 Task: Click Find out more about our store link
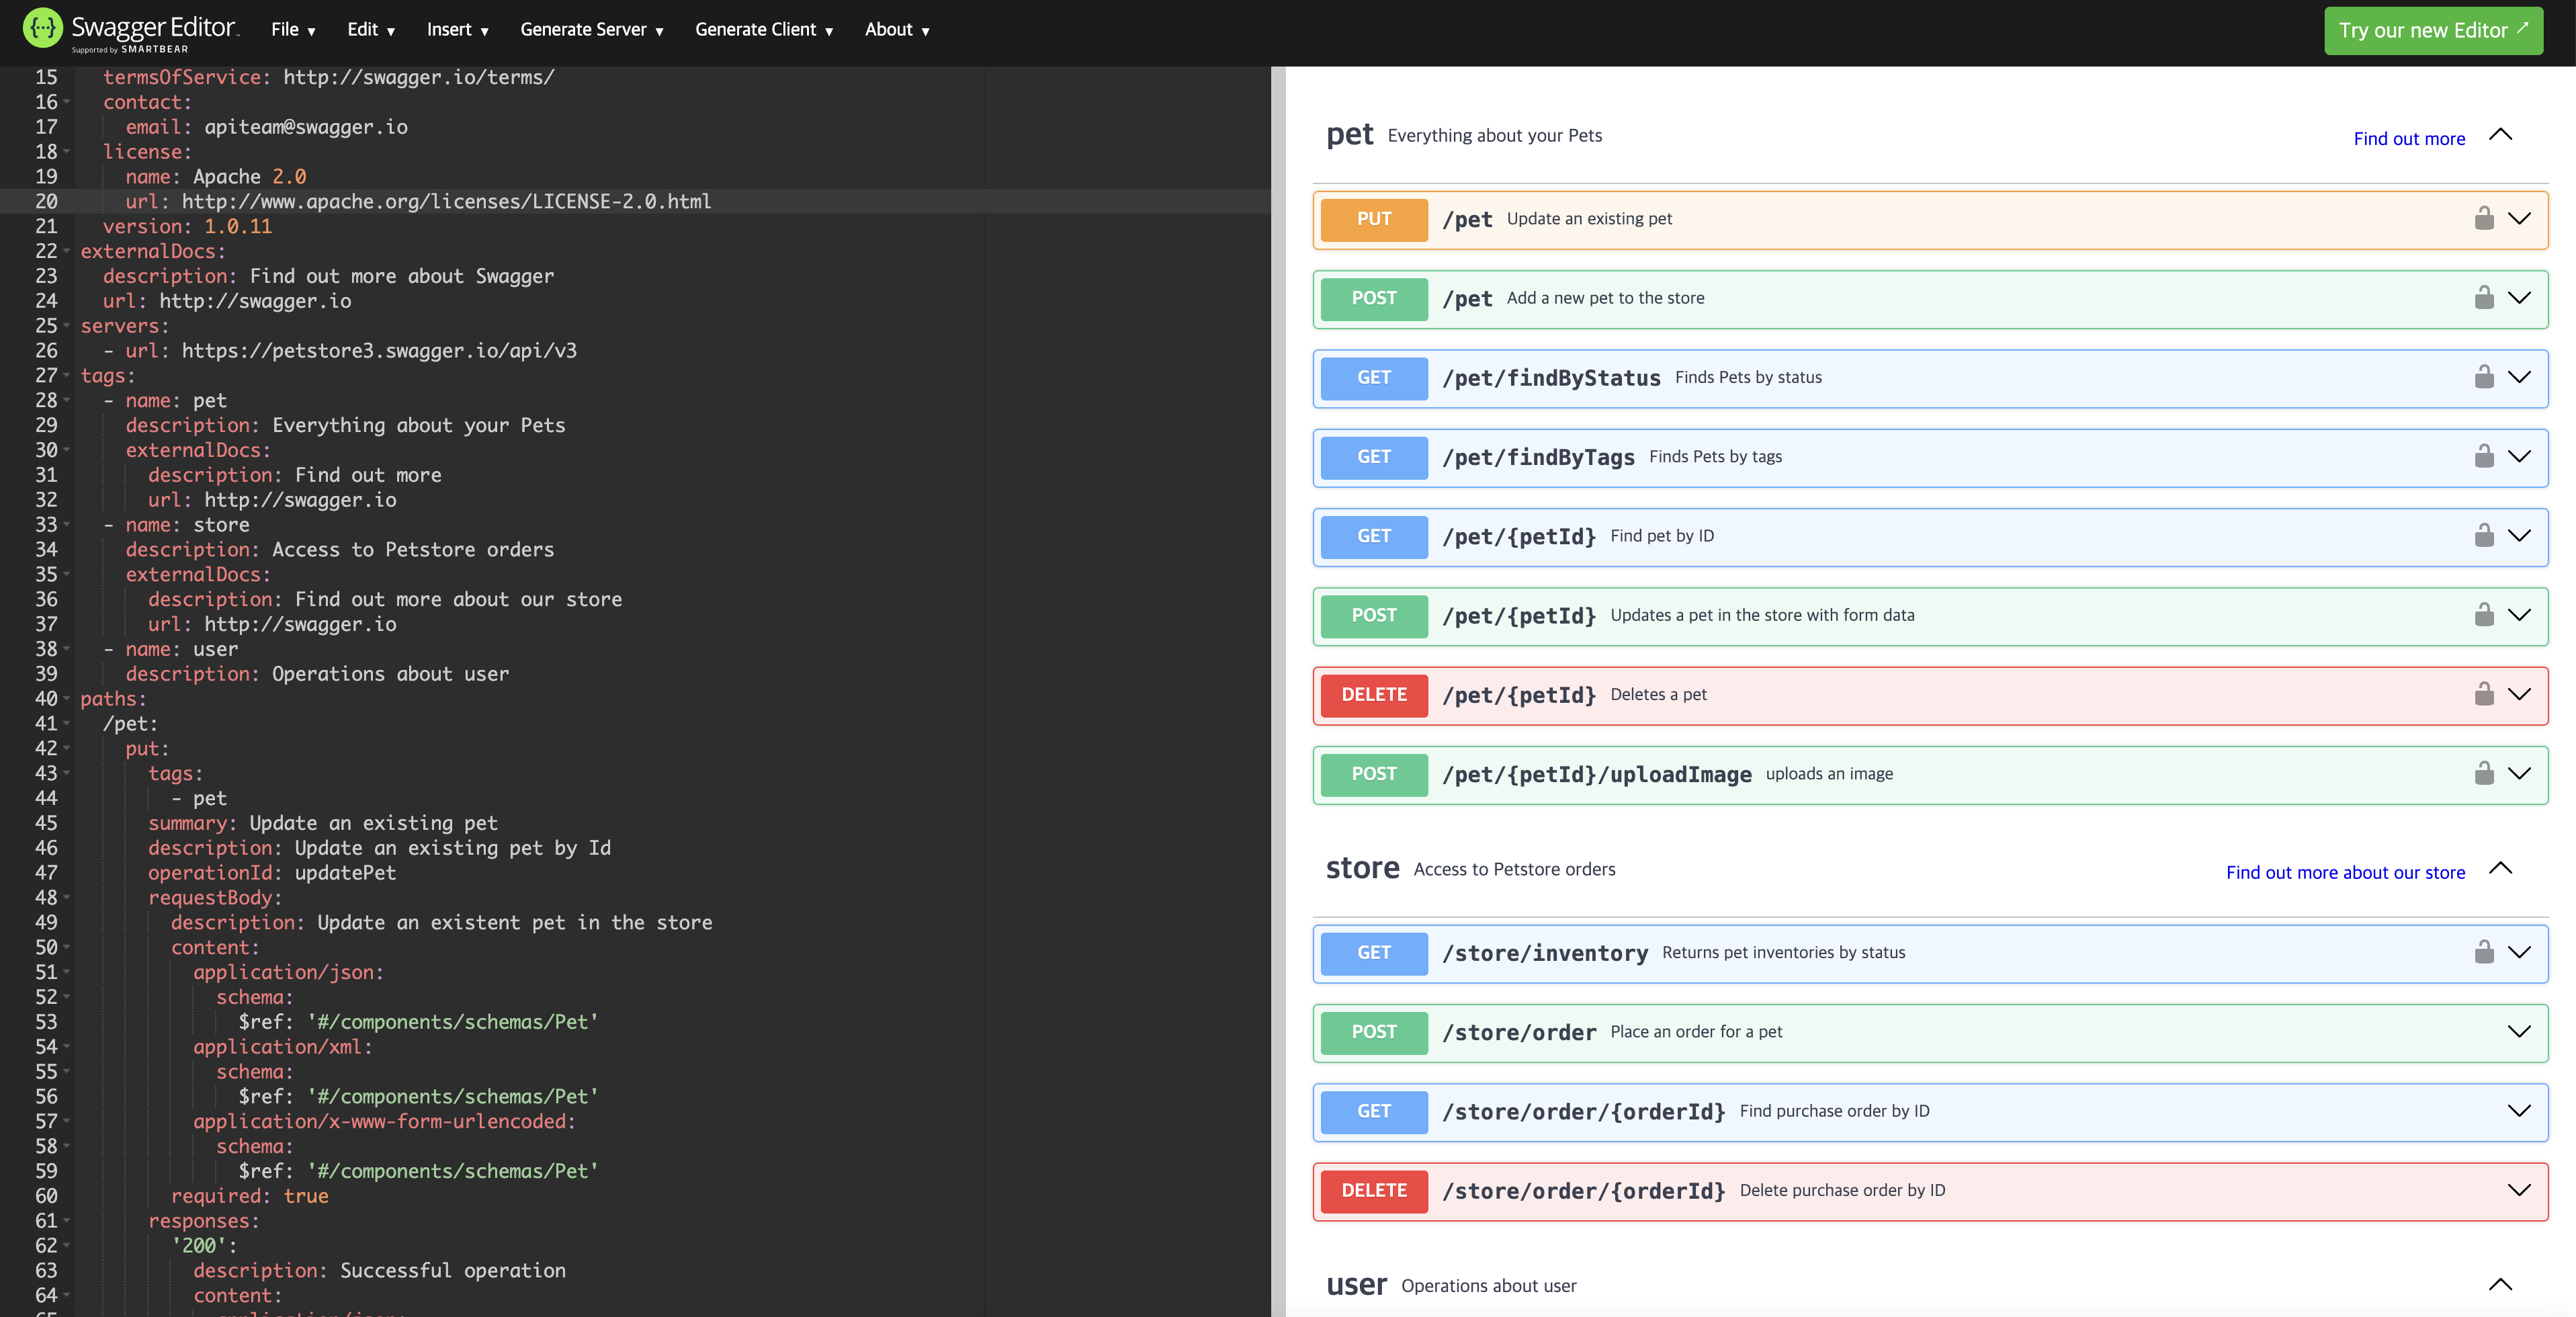pos(2345,872)
